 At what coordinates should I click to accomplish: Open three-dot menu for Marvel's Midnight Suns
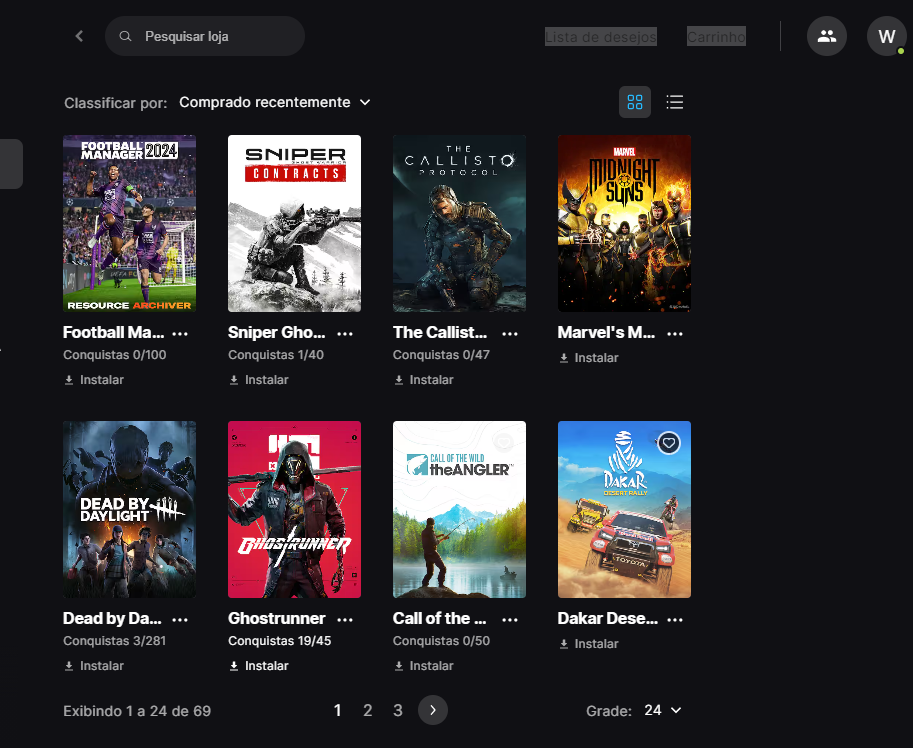coord(675,333)
